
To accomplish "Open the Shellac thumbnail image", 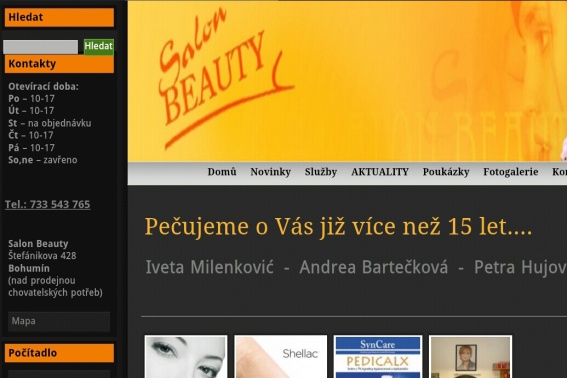I will (281, 357).
